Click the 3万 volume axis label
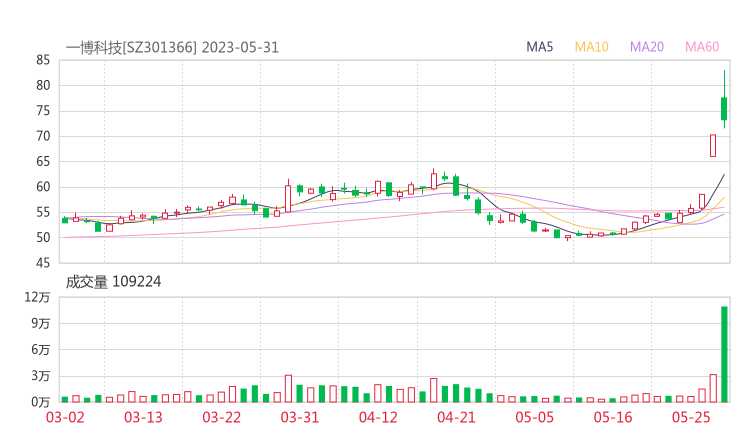The width and height of the screenshot is (740, 440). 41,376
